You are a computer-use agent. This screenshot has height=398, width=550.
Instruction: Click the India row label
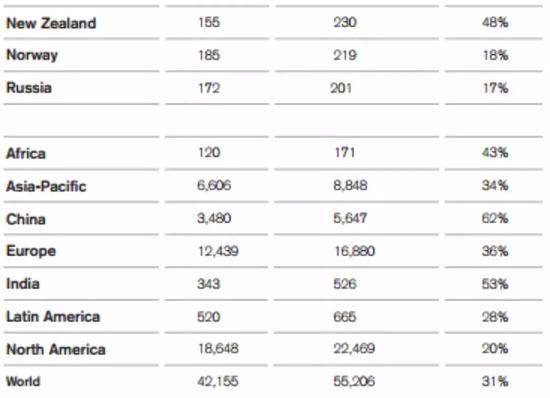point(23,284)
